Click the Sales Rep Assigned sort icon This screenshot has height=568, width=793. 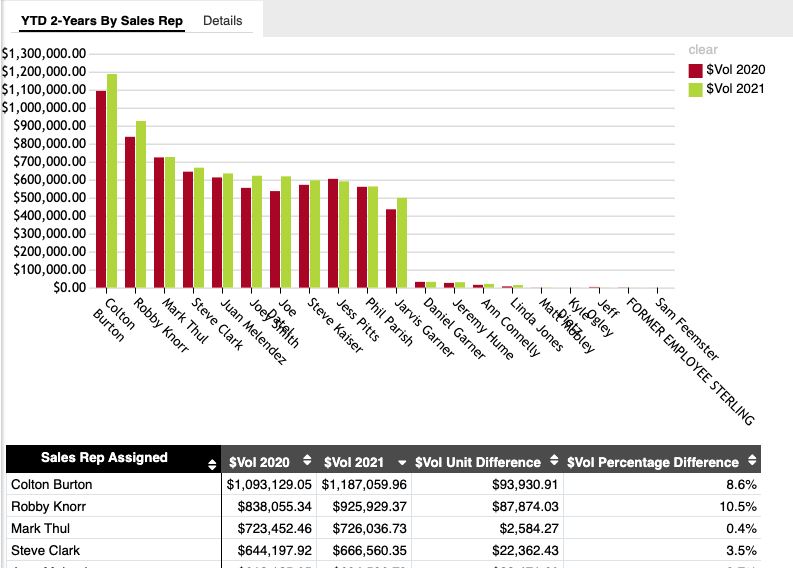tap(211, 464)
